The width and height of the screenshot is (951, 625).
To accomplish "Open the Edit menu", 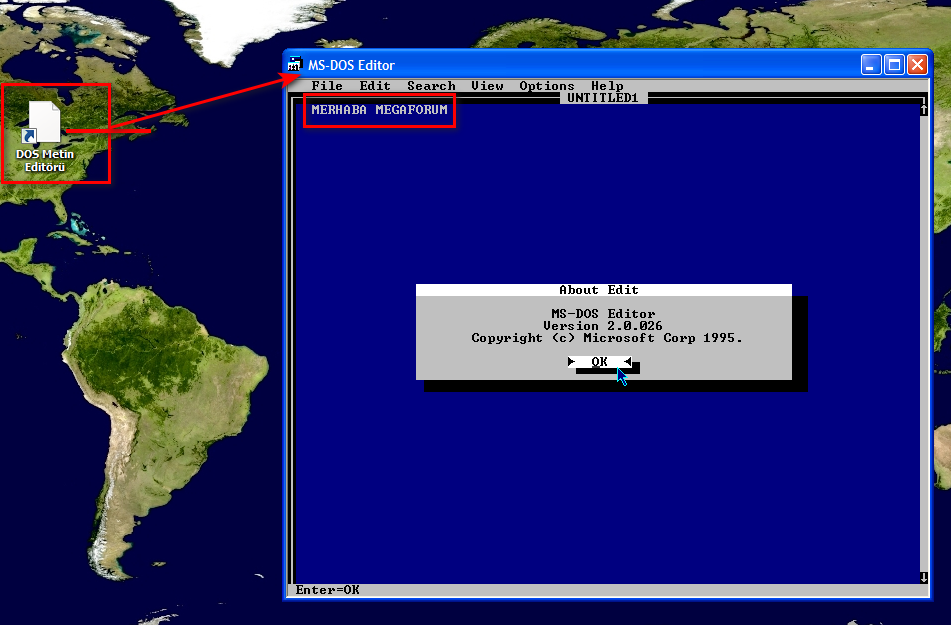I will pyautogui.click(x=375, y=86).
